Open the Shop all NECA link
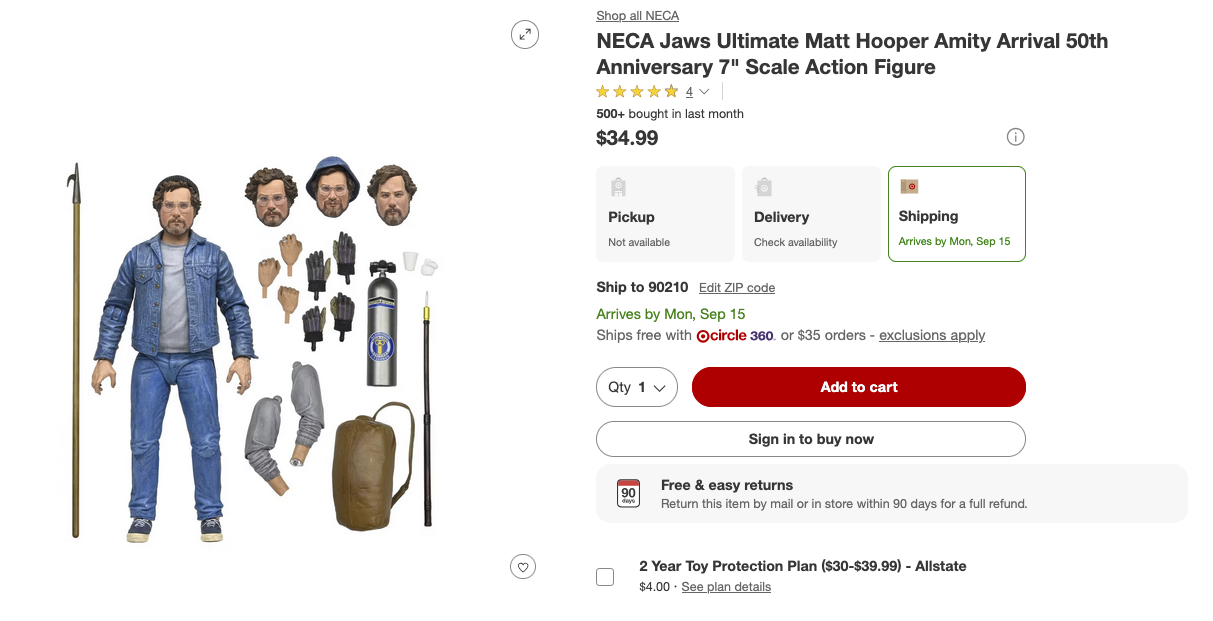This screenshot has width=1213, height=621. [x=637, y=16]
